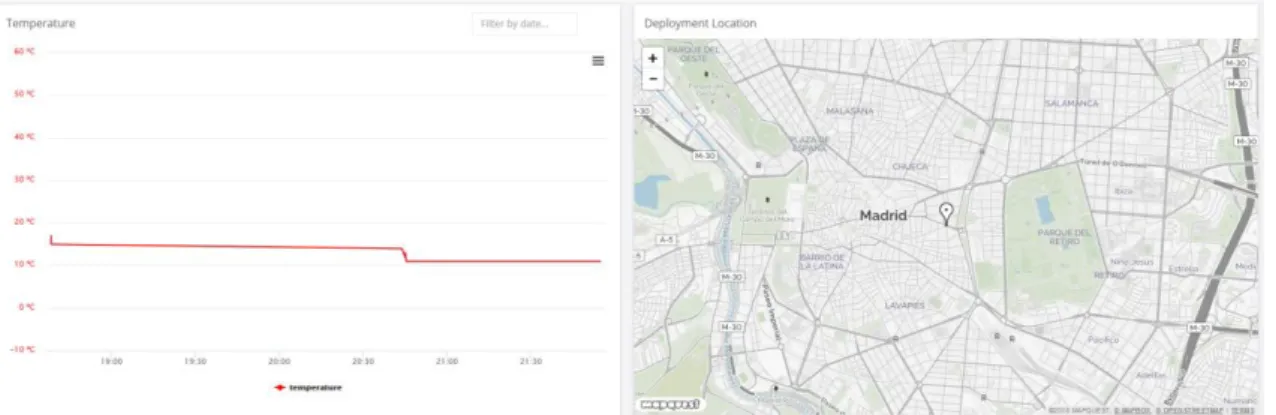Click the Malasaña district label

pyautogui.click(x=851, y=111)
